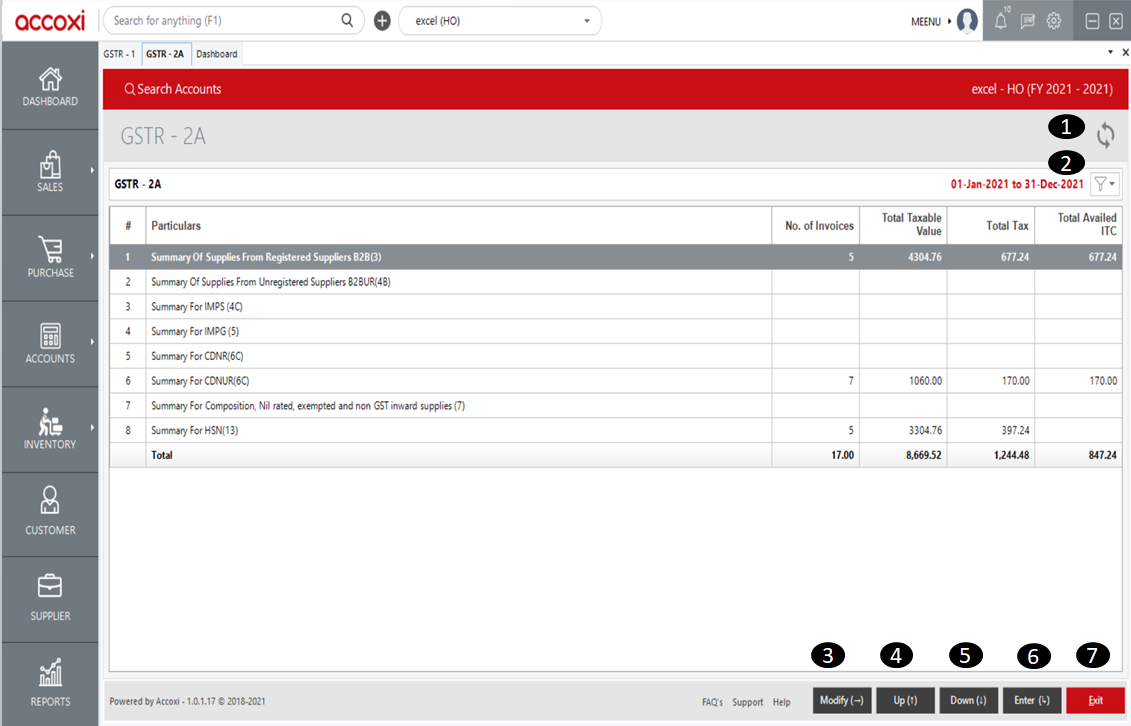Expand the Sales submenu arrow
Viewport: 1131px width, 726px height.
(92, 171)
